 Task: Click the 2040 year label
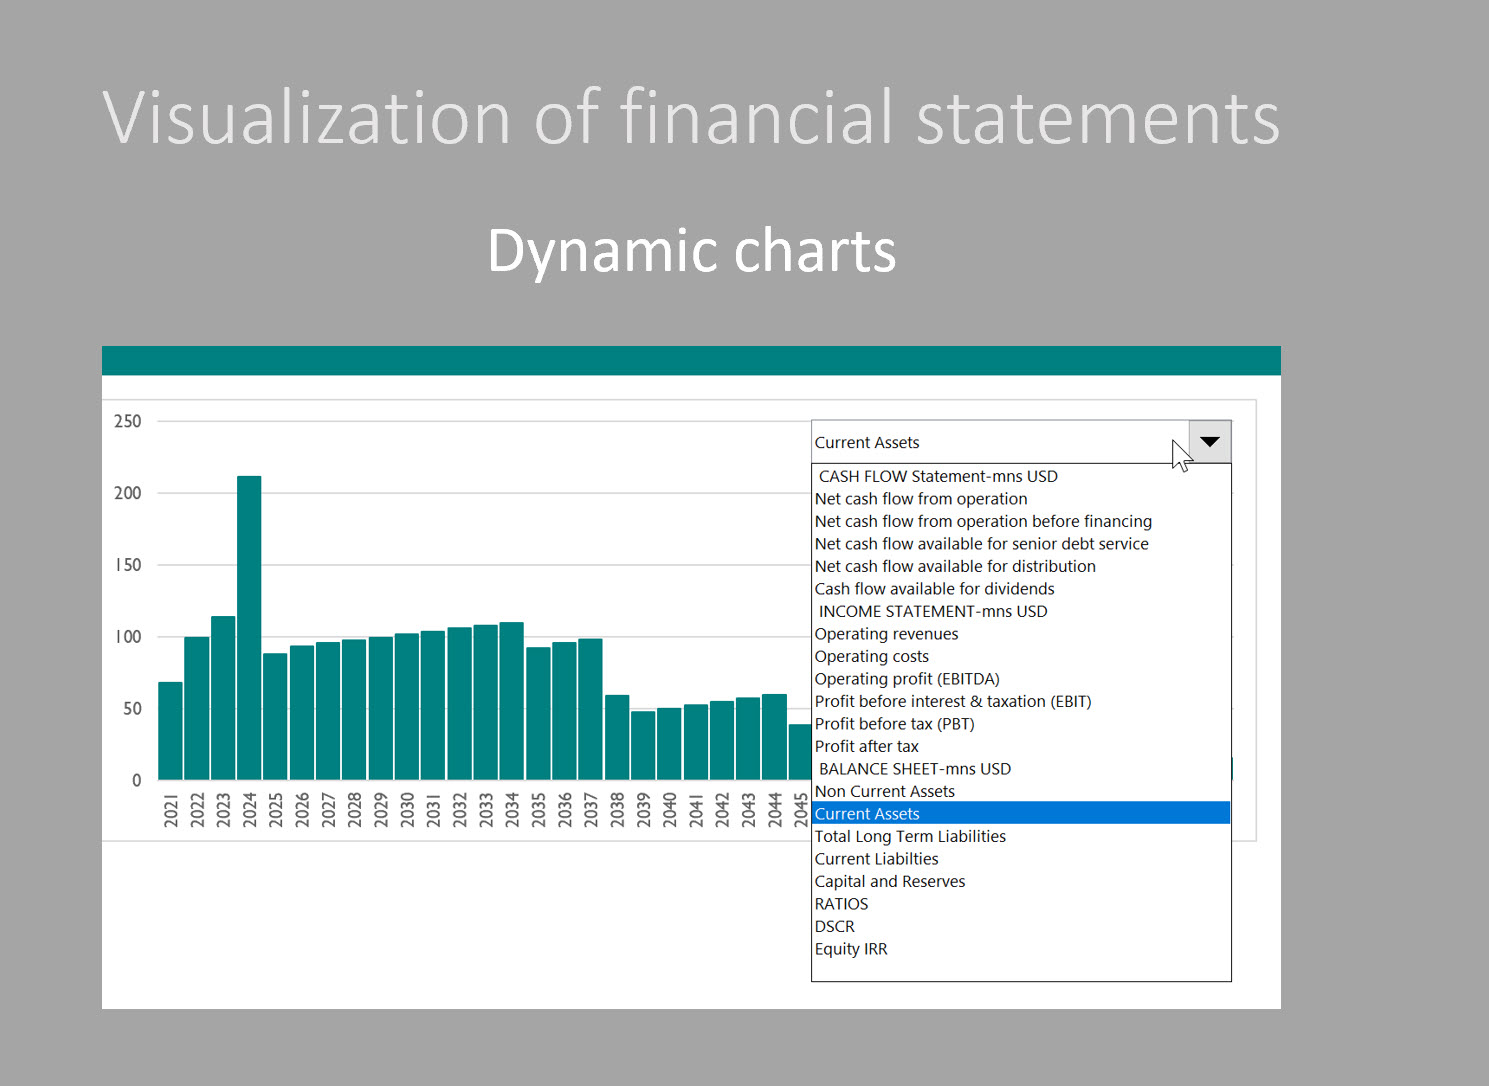(669, 810)
